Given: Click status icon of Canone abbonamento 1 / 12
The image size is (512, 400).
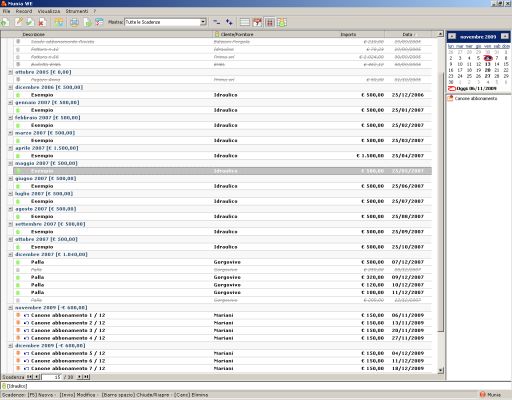Looking at the screenshot, I should (18, 315).
